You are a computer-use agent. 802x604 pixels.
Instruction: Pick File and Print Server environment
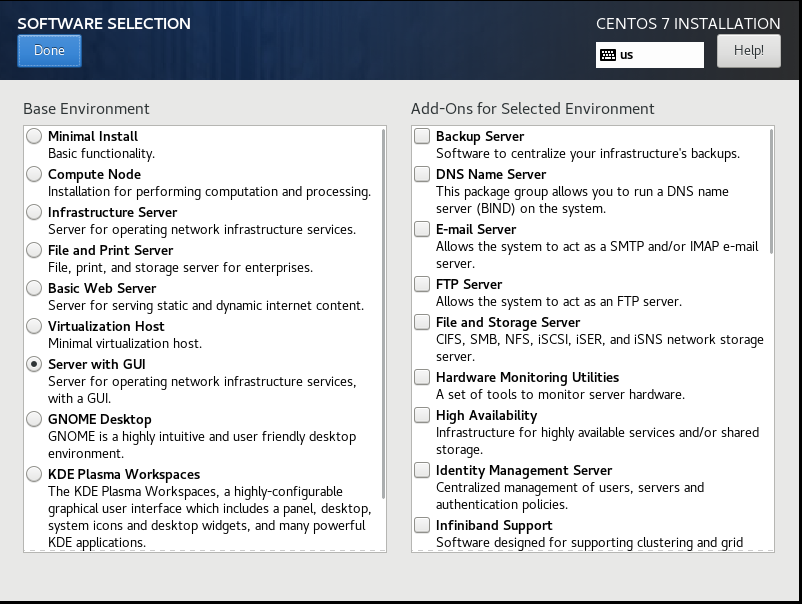click(34, 250)
